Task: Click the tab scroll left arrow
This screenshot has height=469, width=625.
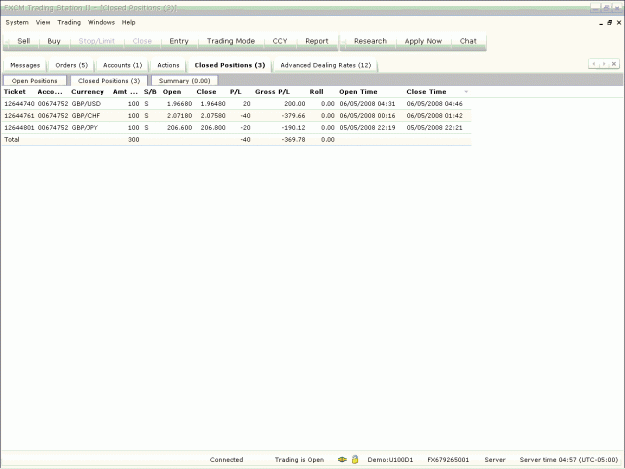Action: 594,64
